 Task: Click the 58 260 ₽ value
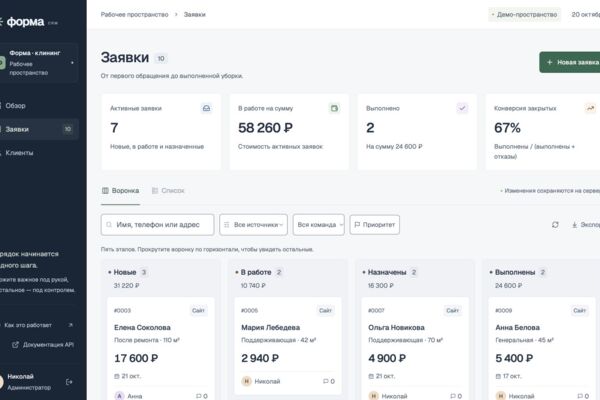[265, 128]
